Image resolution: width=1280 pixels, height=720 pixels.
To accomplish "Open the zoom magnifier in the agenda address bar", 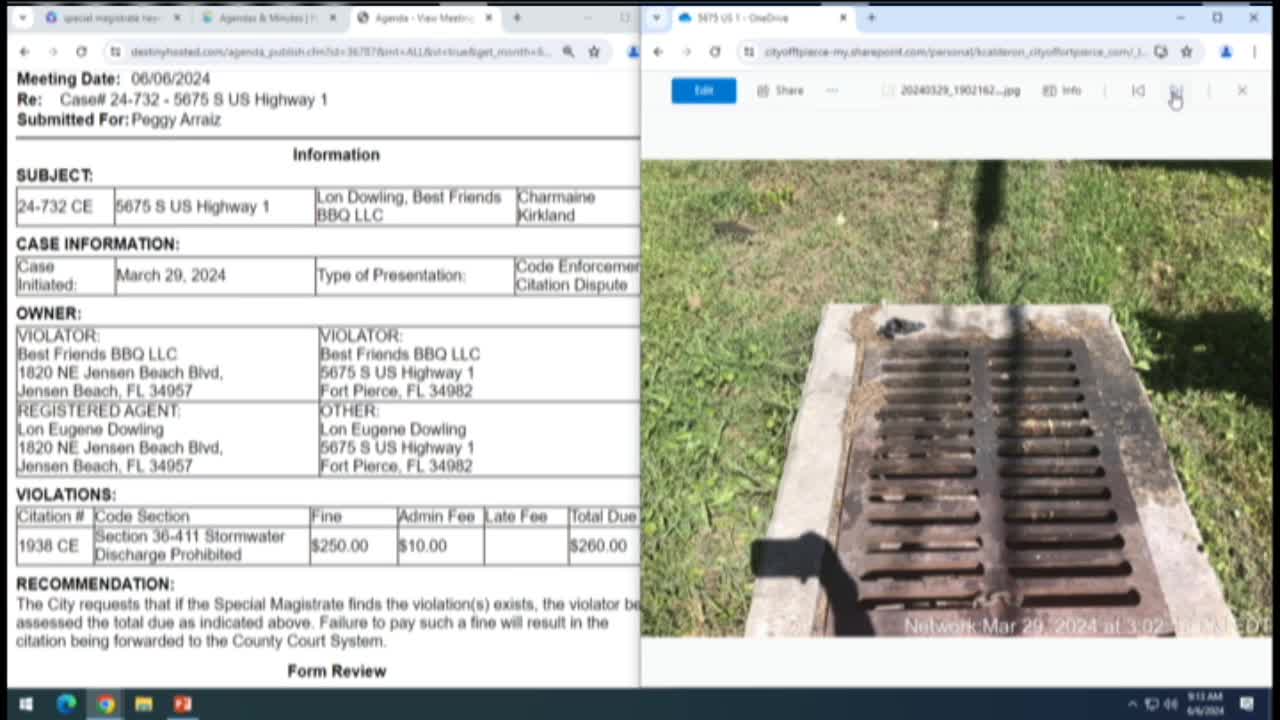I will 567,50.
